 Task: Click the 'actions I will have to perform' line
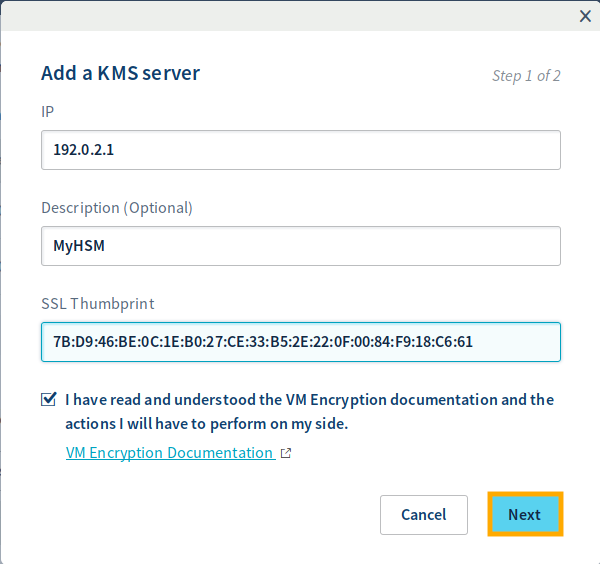(x=209, y=423)
